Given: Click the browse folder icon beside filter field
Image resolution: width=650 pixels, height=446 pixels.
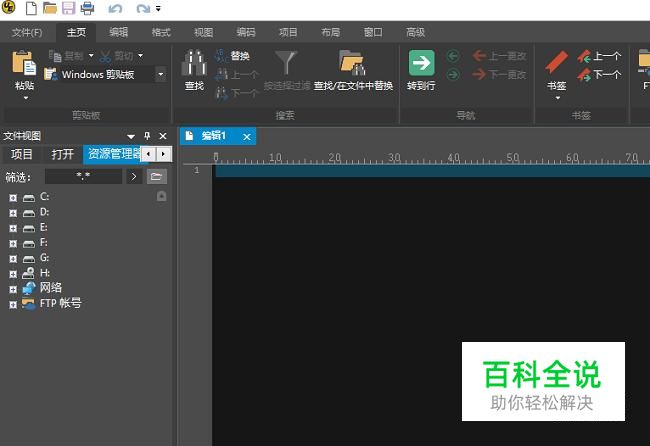Looking at the screenshot, I should coord(156,176).
